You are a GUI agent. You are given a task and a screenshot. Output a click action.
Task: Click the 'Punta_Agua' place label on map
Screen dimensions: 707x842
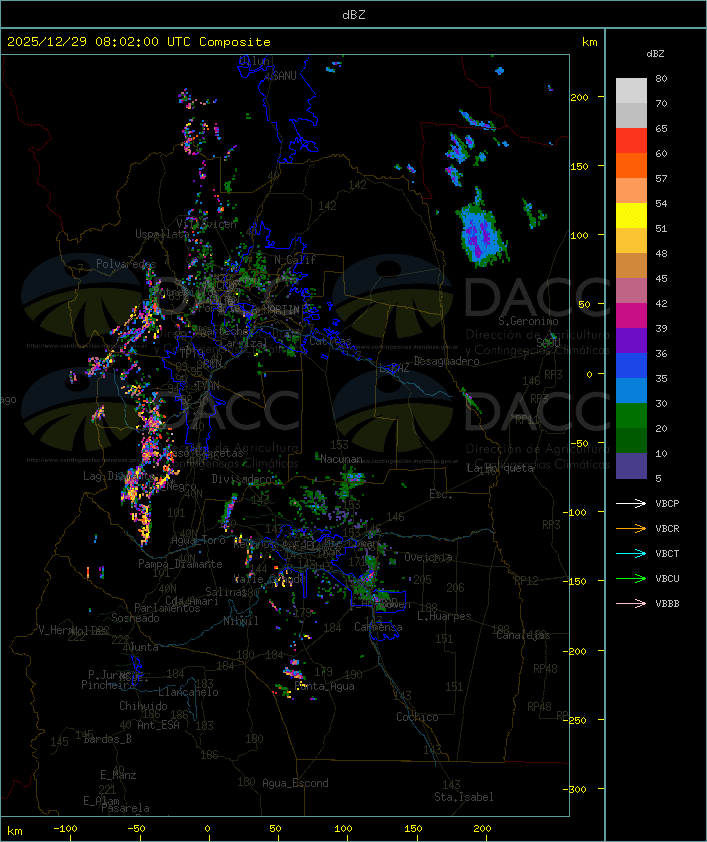[324, 686]
